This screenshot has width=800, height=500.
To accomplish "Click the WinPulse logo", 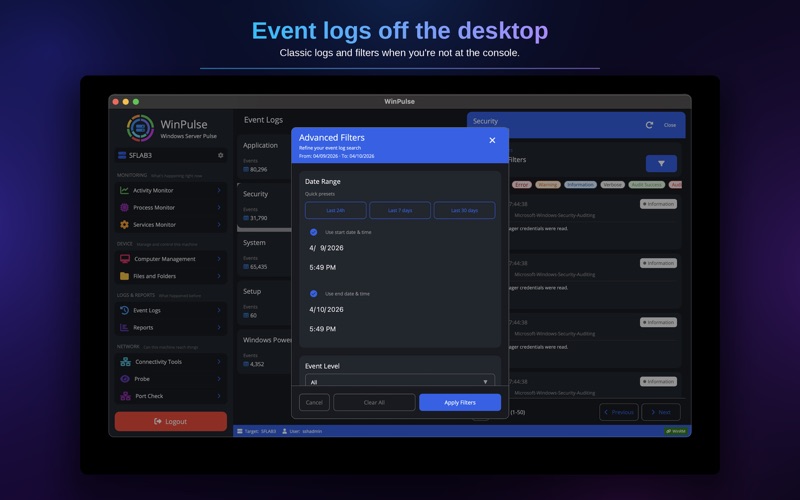I will tap(140, 128).
